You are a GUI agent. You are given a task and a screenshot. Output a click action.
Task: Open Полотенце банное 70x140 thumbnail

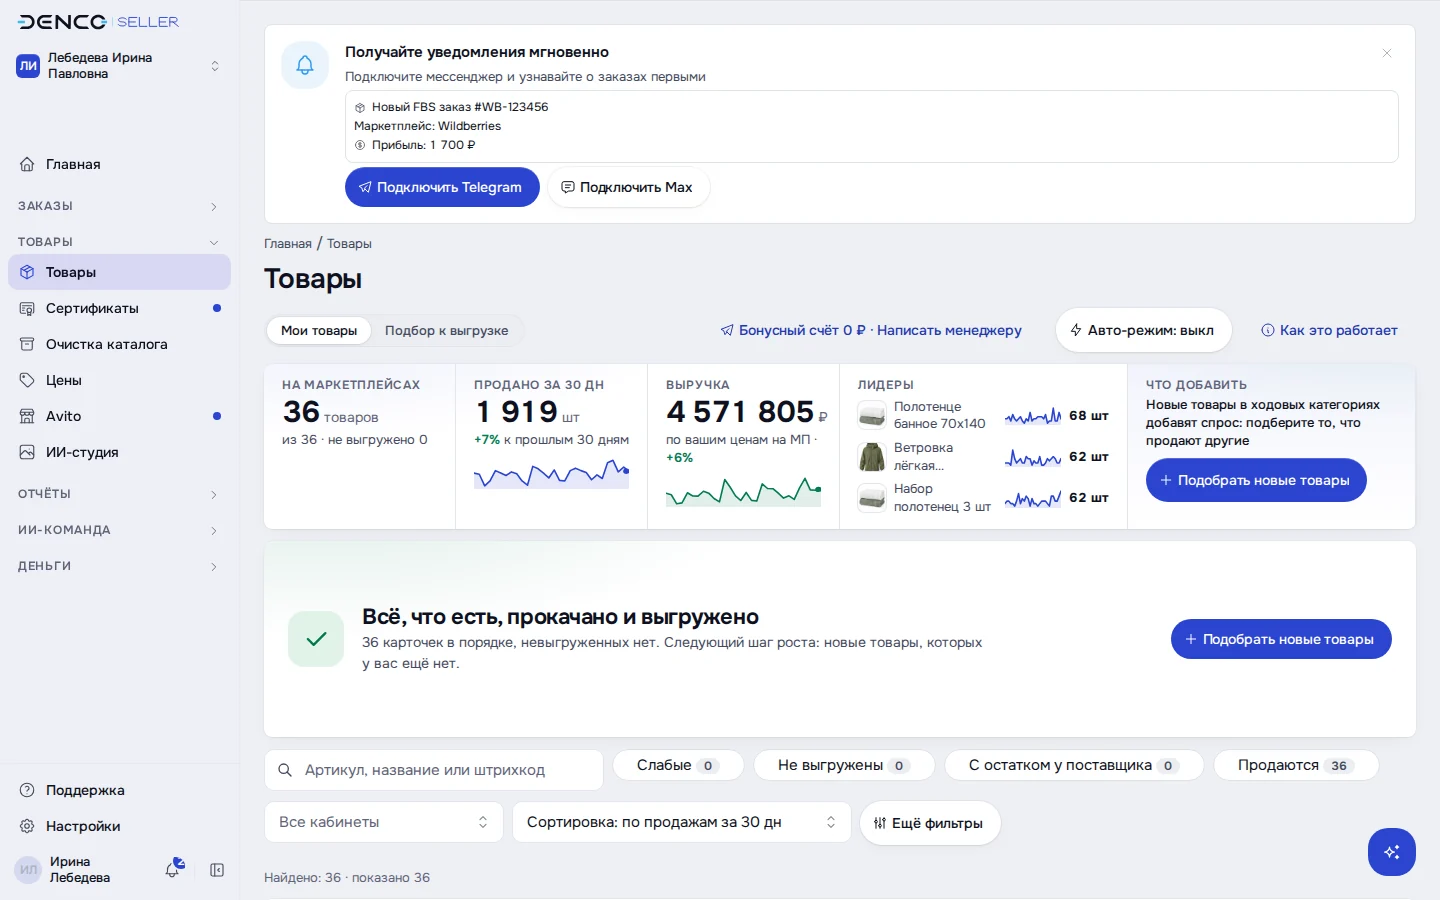coord(872,415)
